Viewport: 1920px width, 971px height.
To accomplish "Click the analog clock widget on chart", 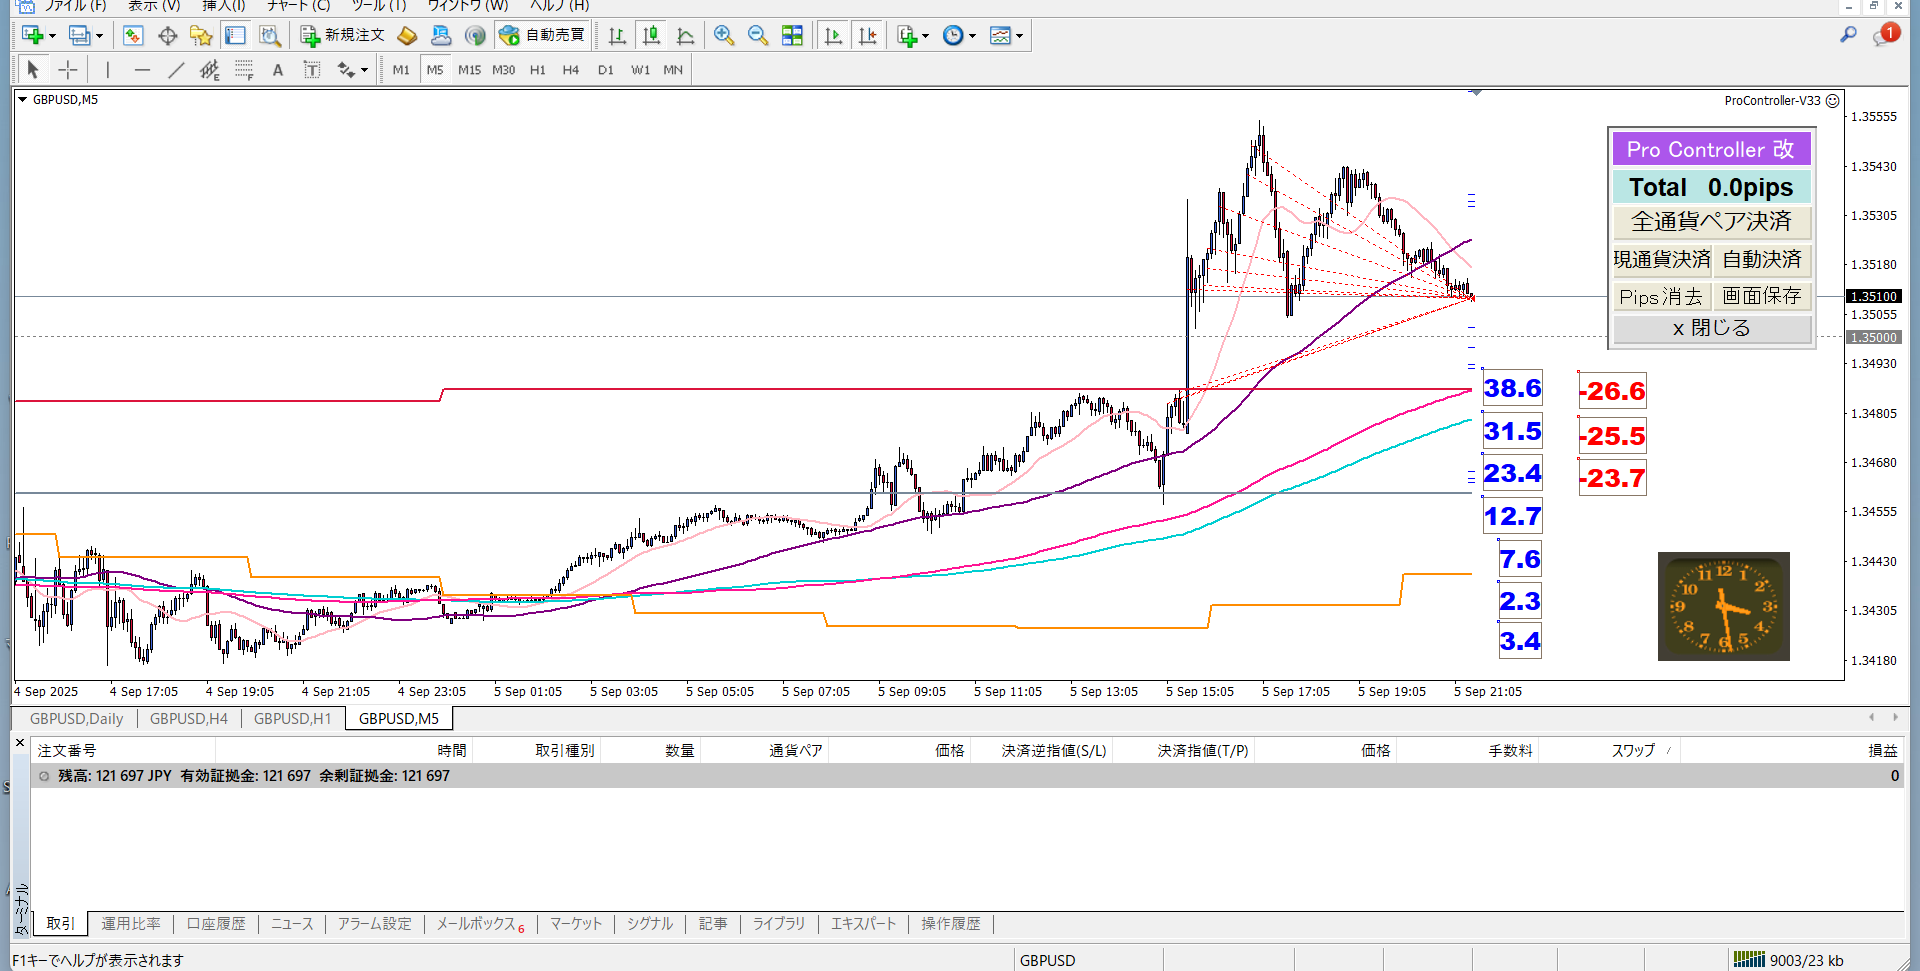I will 1723,606.
